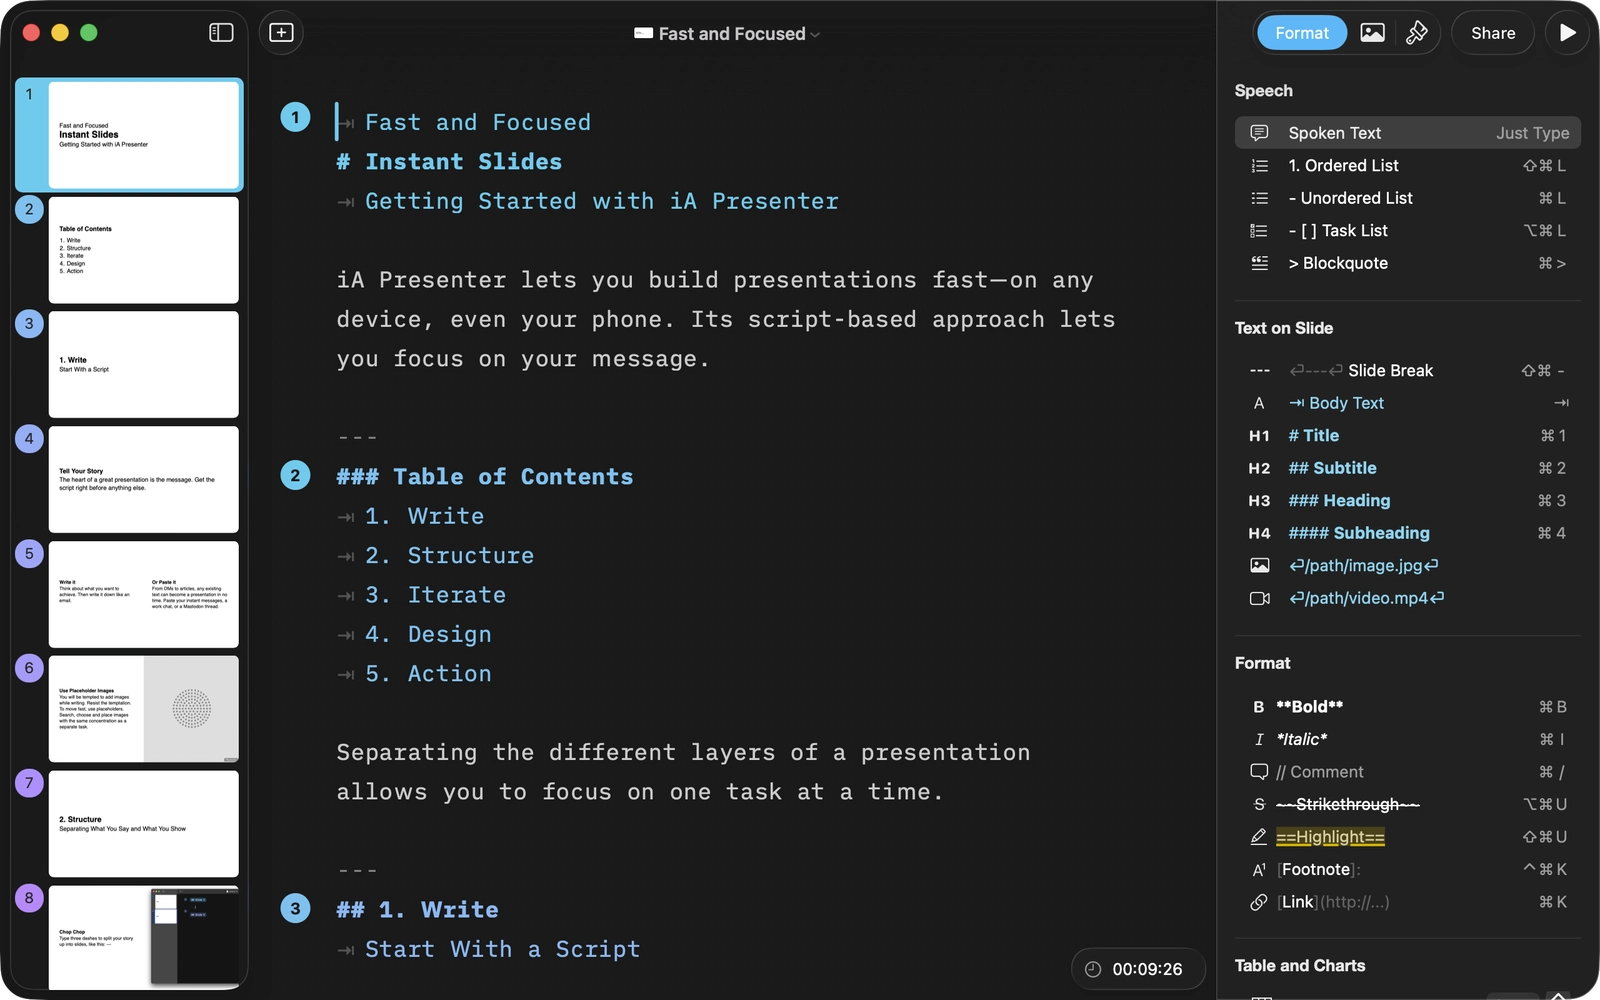Select slide 5 two-column thumbnail
1600x1000 pixels.
144,595
